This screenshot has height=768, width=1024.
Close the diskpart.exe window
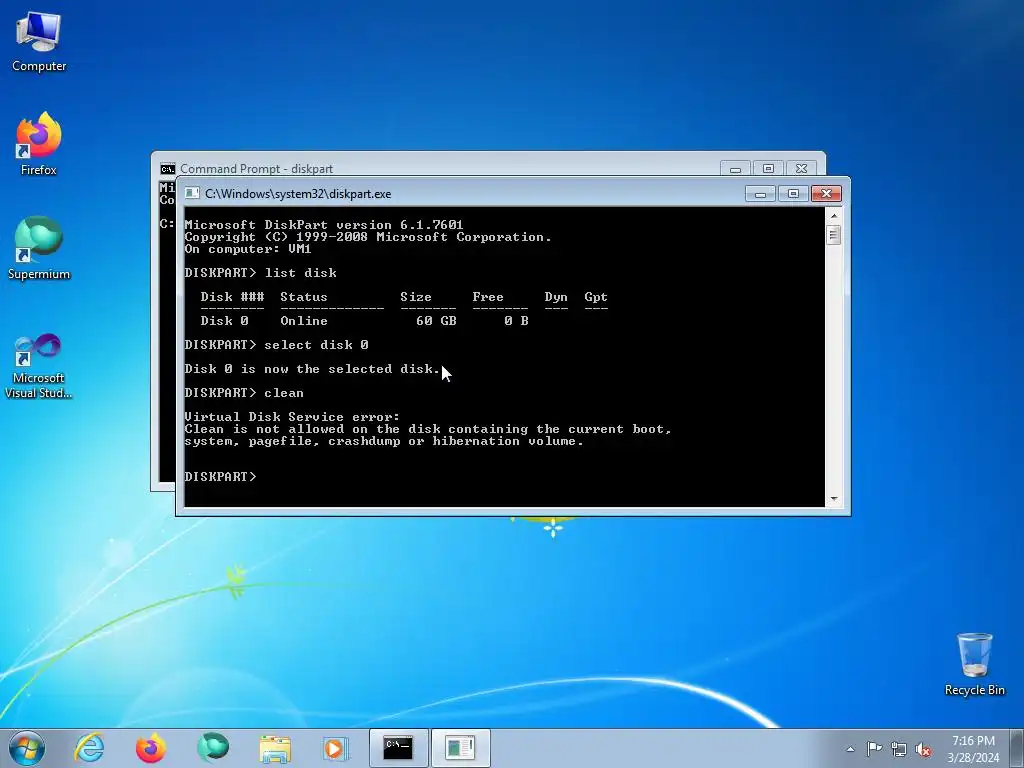[x=826, y=194]
